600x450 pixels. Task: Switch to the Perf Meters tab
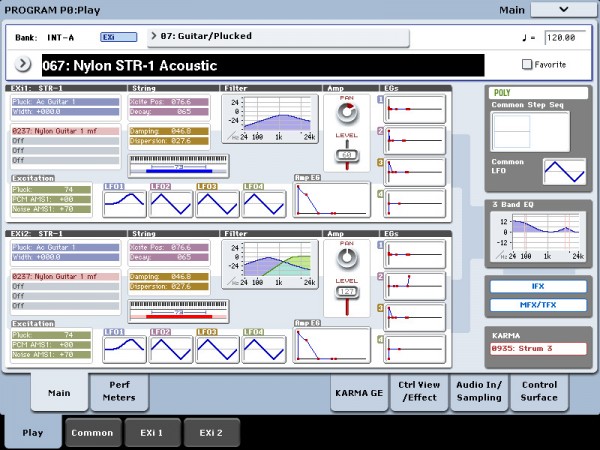(x=119, y=391)
